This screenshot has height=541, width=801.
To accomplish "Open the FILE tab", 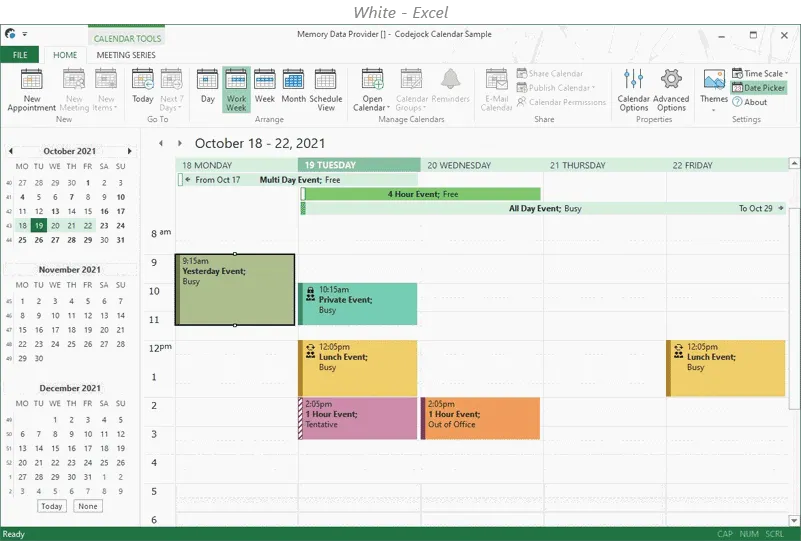I will tap(20, 55).
